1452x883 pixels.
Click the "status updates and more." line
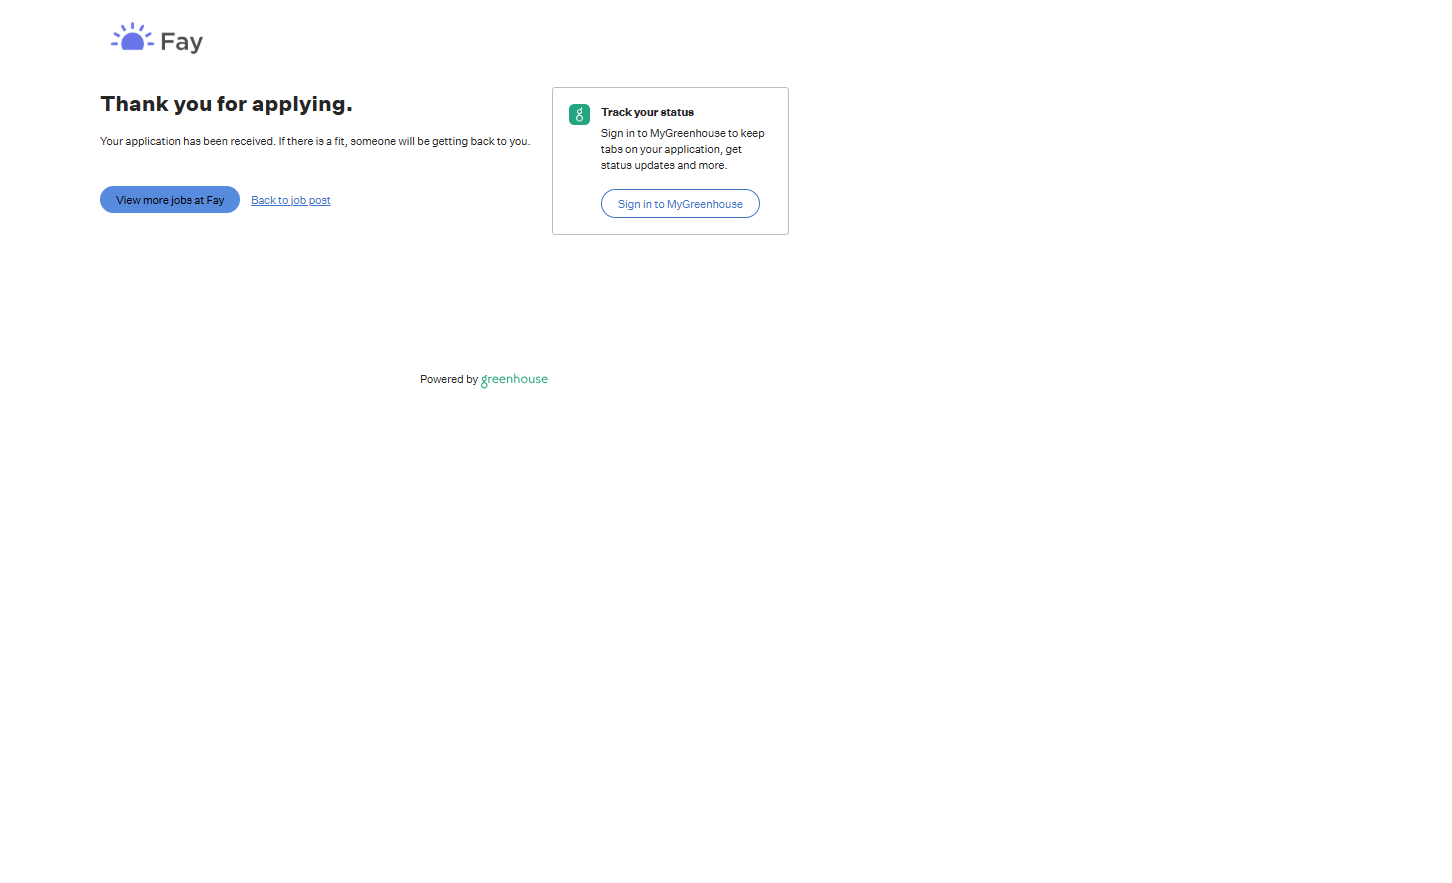pyautogui.click(x=663, y=166)
